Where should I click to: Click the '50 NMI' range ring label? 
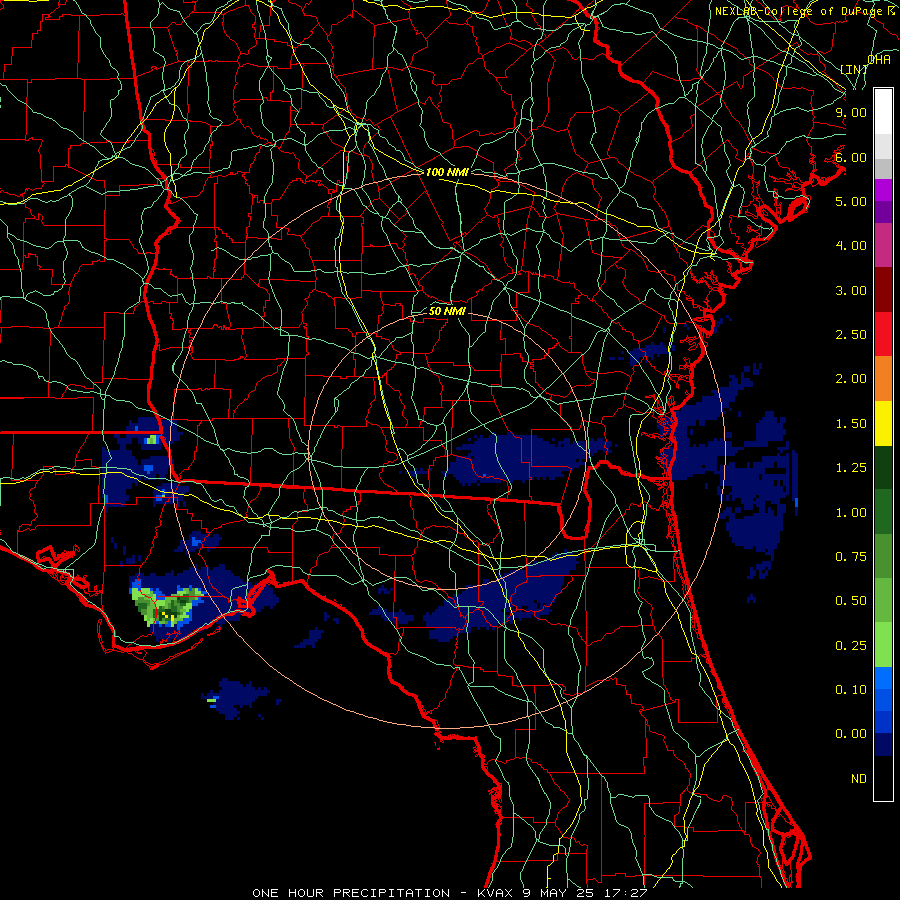447,311
